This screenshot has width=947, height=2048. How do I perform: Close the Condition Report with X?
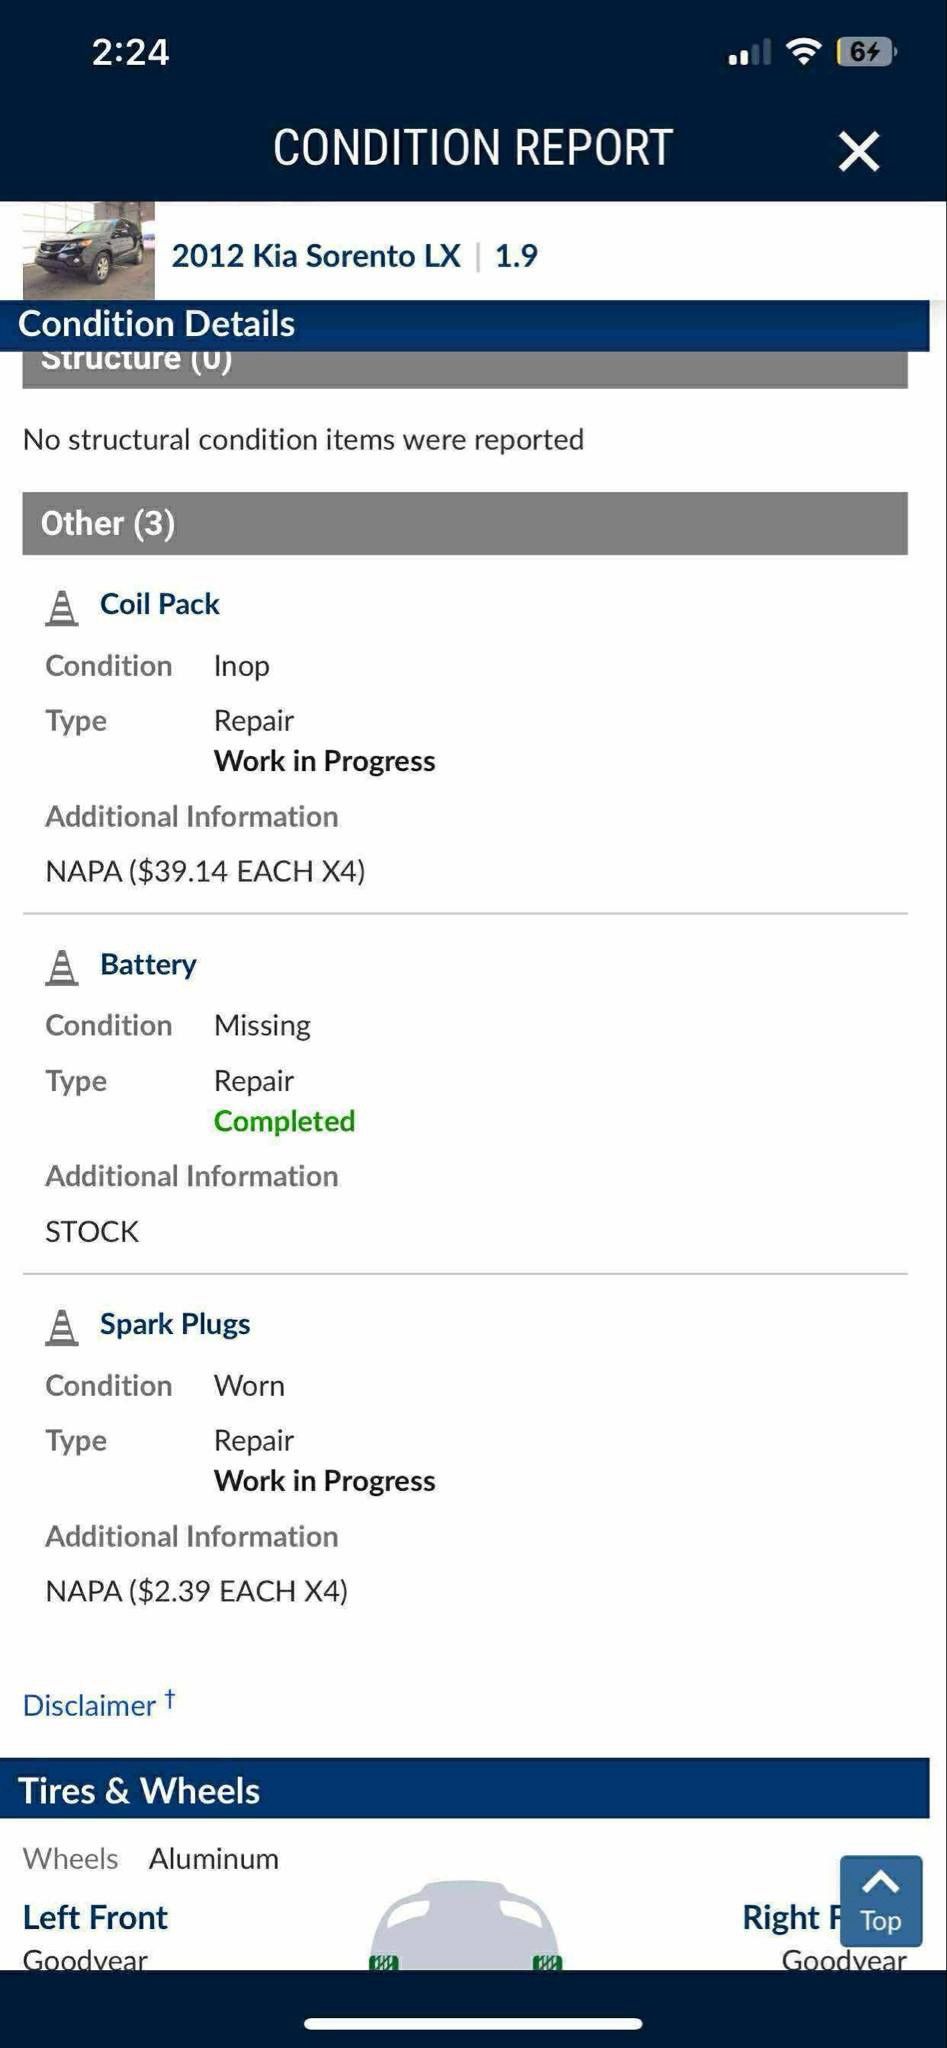coord(858,151)
